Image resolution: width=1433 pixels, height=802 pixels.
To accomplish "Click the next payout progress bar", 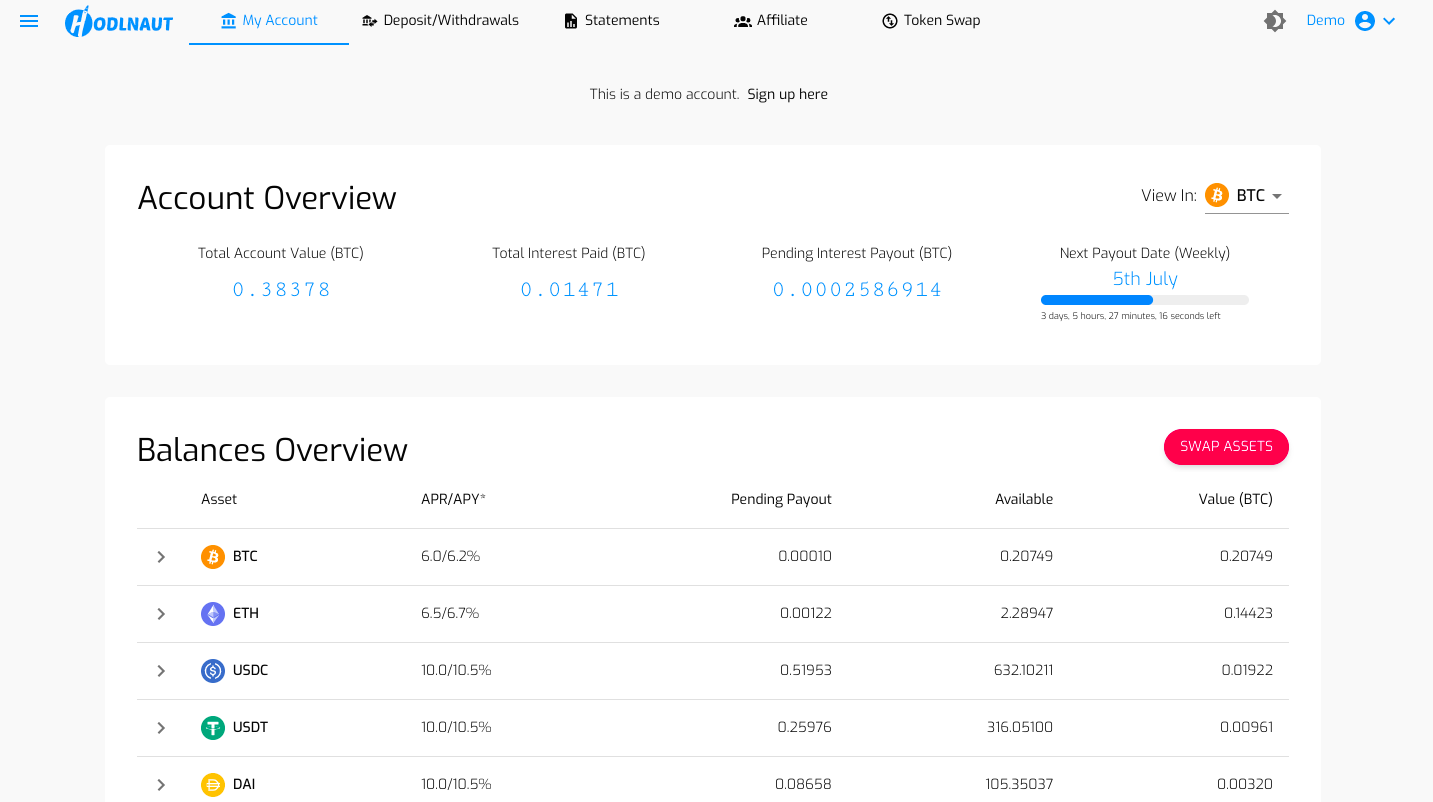I will pyautogui.click(x=1144, y=300).
